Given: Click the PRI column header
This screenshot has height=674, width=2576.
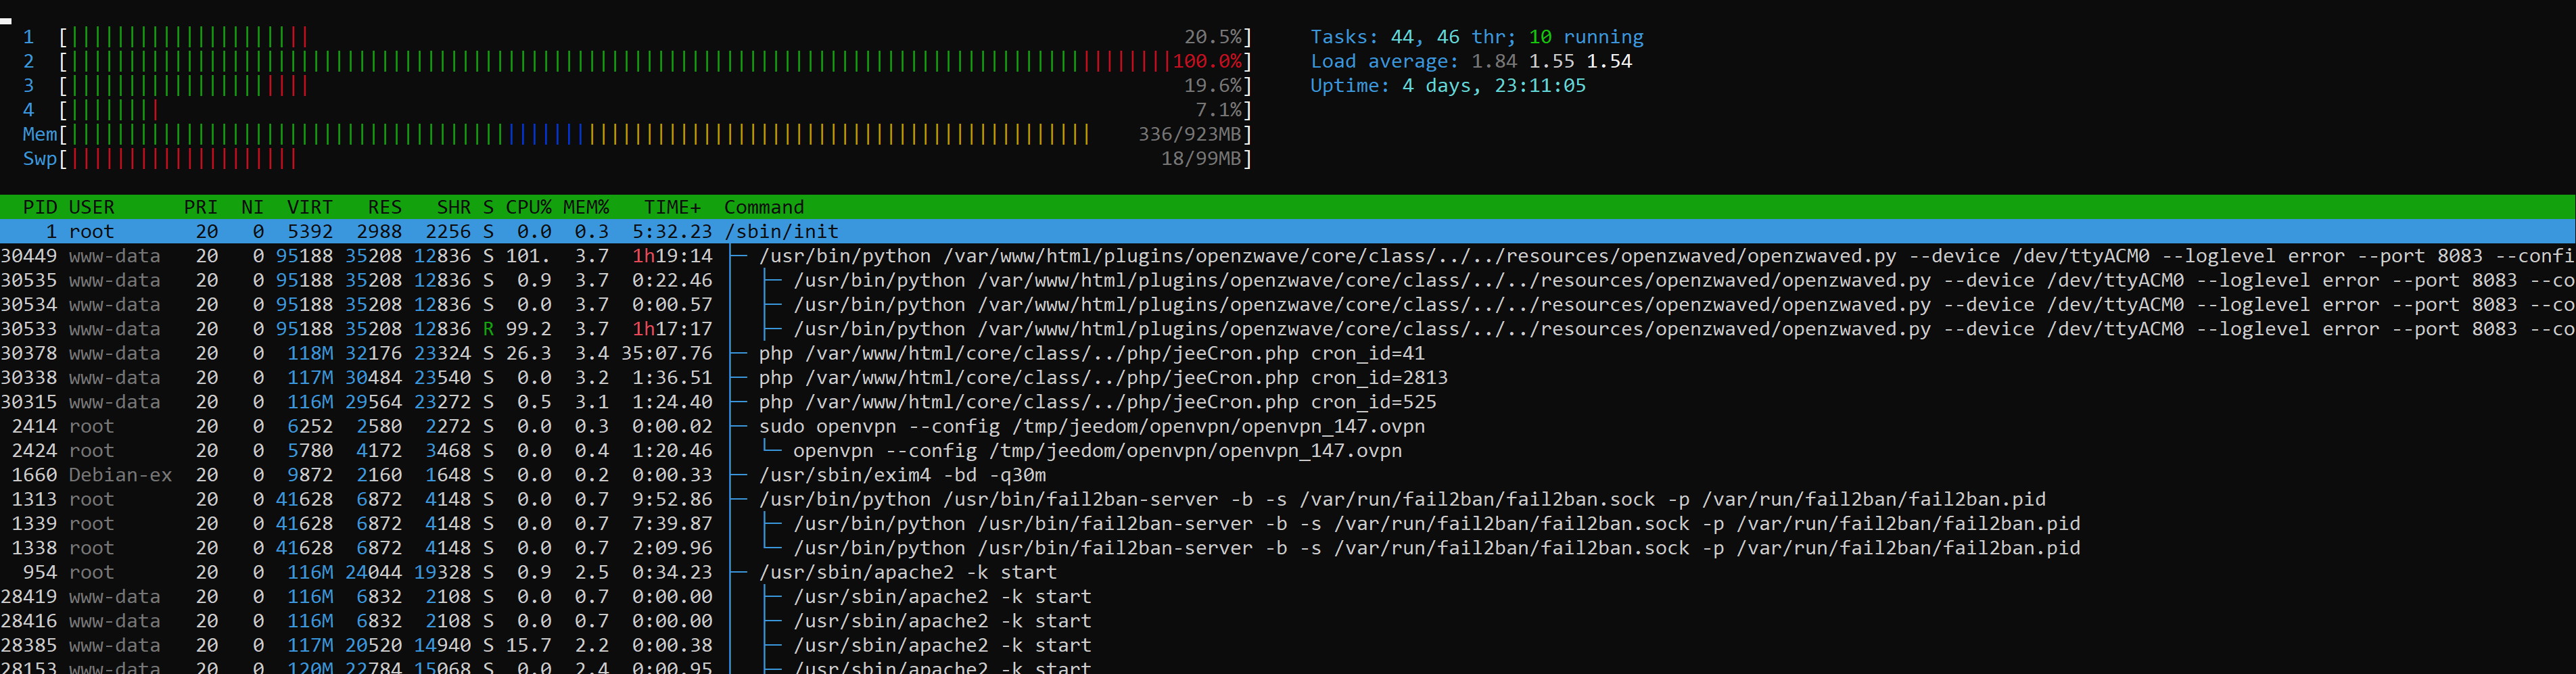Looking at the screenshot, I should pos(200,207).
